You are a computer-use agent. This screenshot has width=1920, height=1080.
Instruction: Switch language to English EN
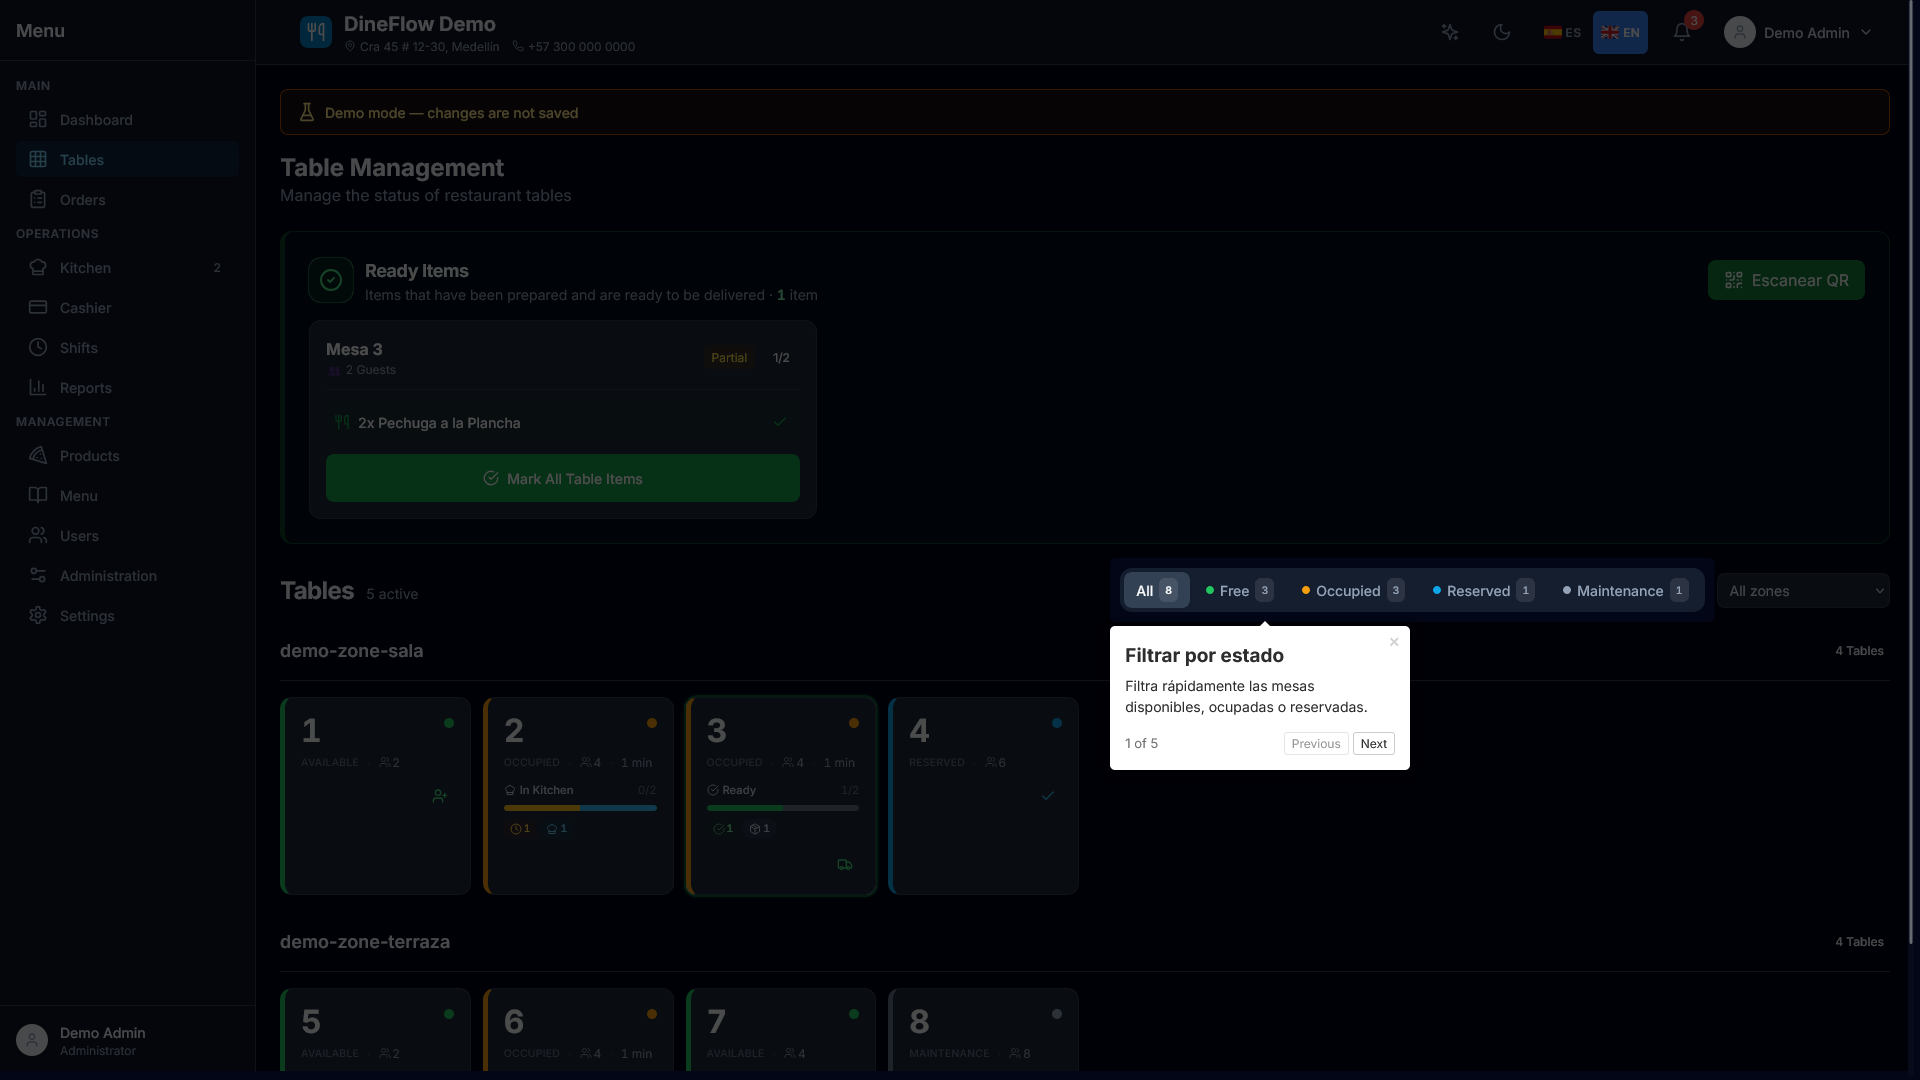tap(1620, 32)
